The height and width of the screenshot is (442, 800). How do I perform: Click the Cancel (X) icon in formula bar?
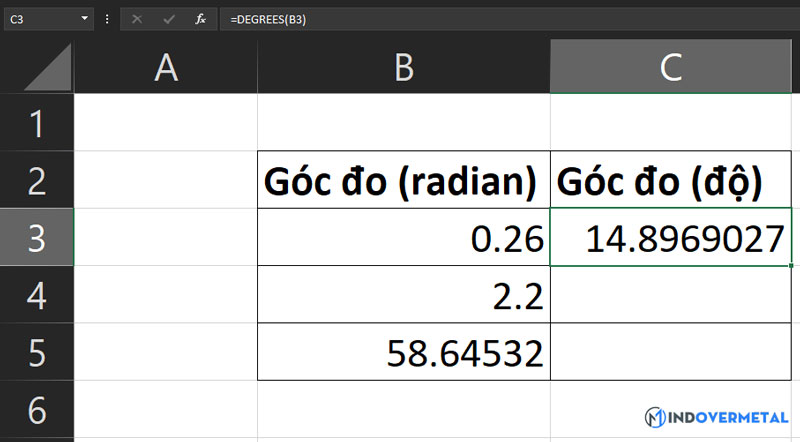pos(137,19)
